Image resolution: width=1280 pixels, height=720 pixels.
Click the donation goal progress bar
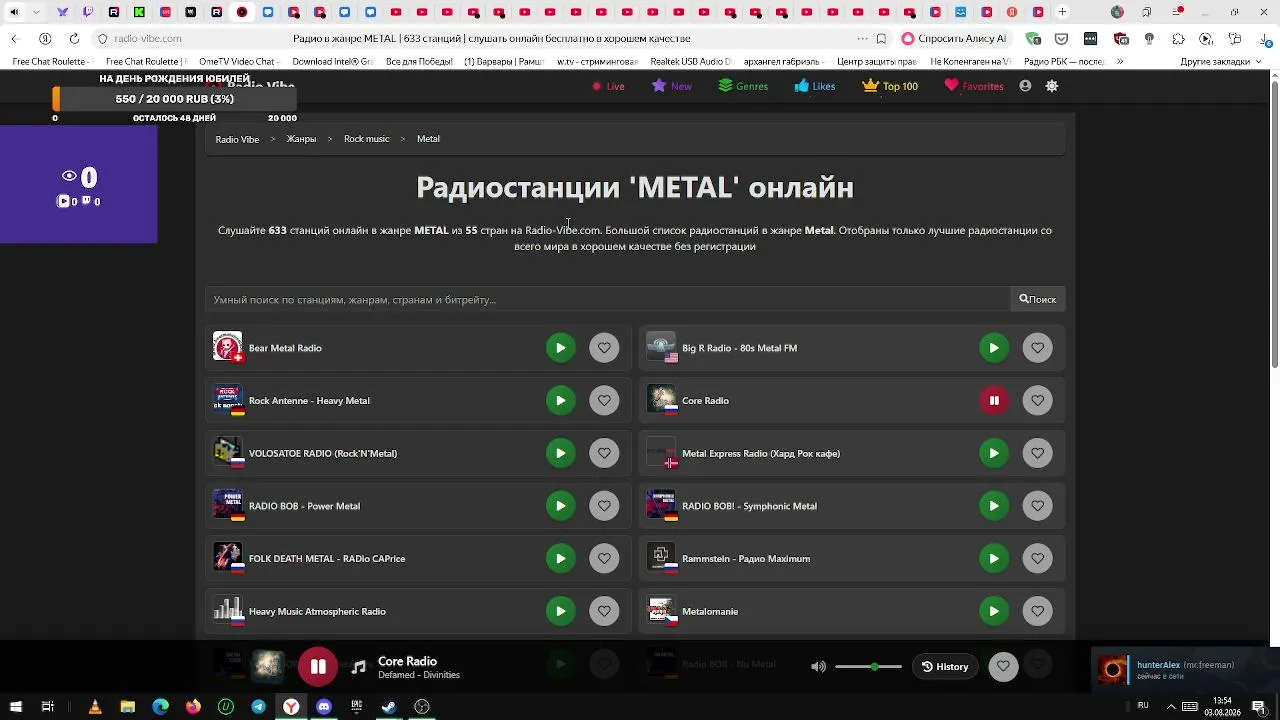175,99
